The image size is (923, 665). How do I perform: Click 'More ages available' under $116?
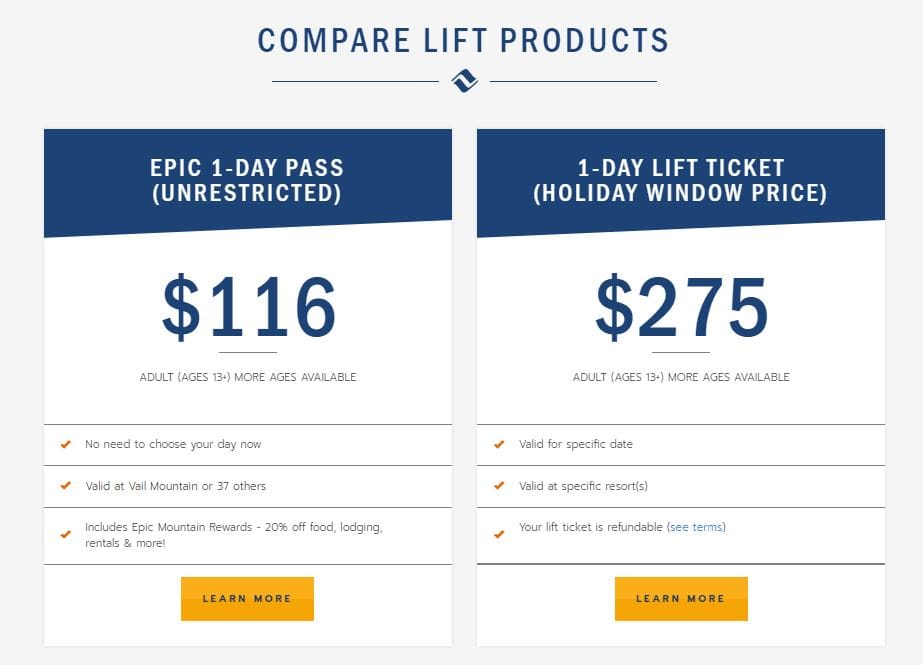click(x=296, y=377)
